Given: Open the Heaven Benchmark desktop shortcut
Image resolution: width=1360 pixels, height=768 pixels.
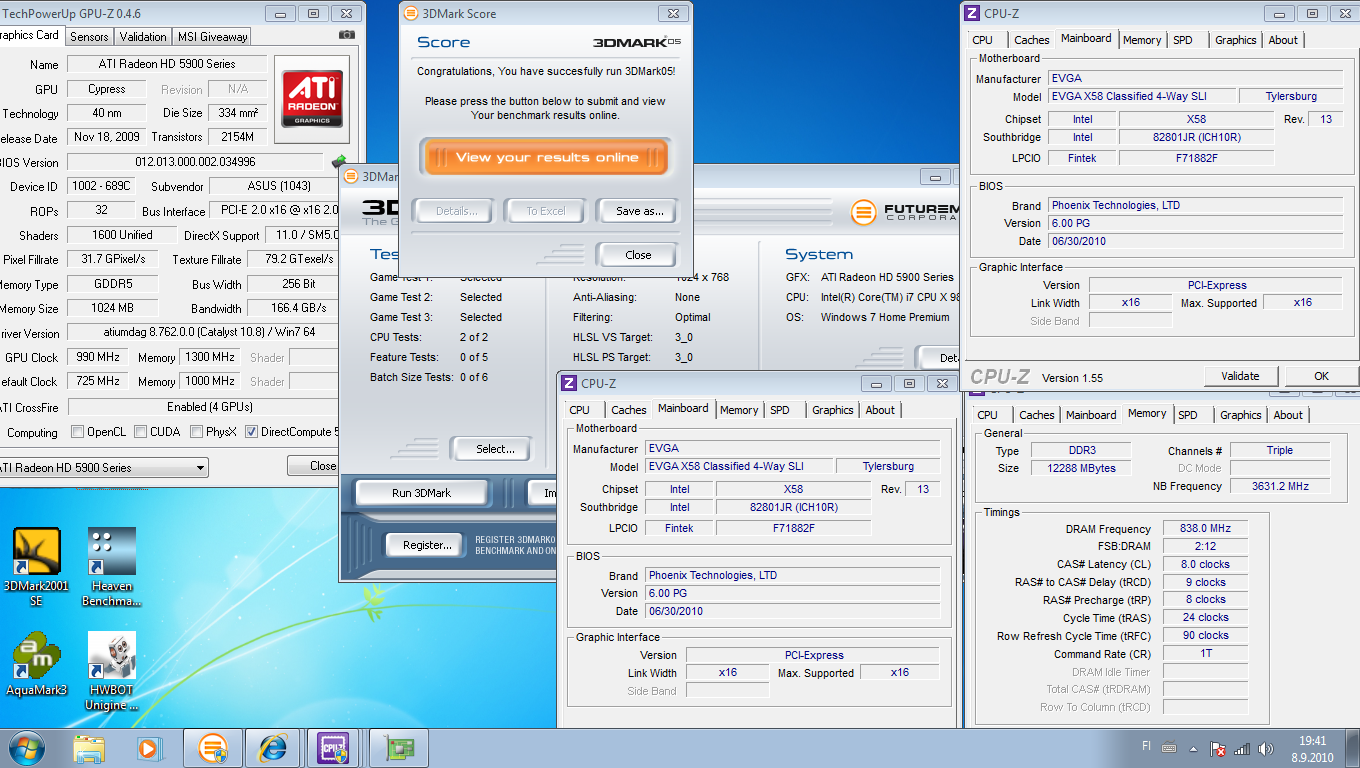Looking at the screenshot, I should (x=112, y=567).
